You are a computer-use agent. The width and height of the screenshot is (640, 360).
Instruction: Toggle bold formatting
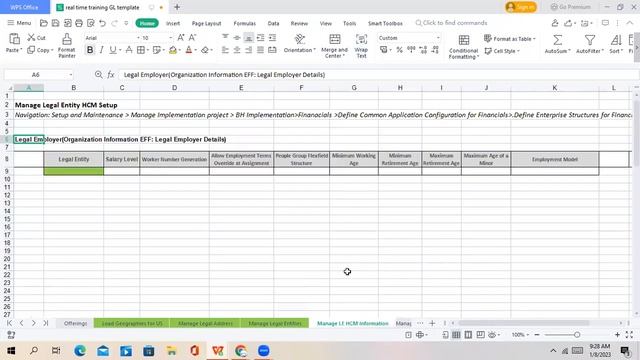[90, 50]
